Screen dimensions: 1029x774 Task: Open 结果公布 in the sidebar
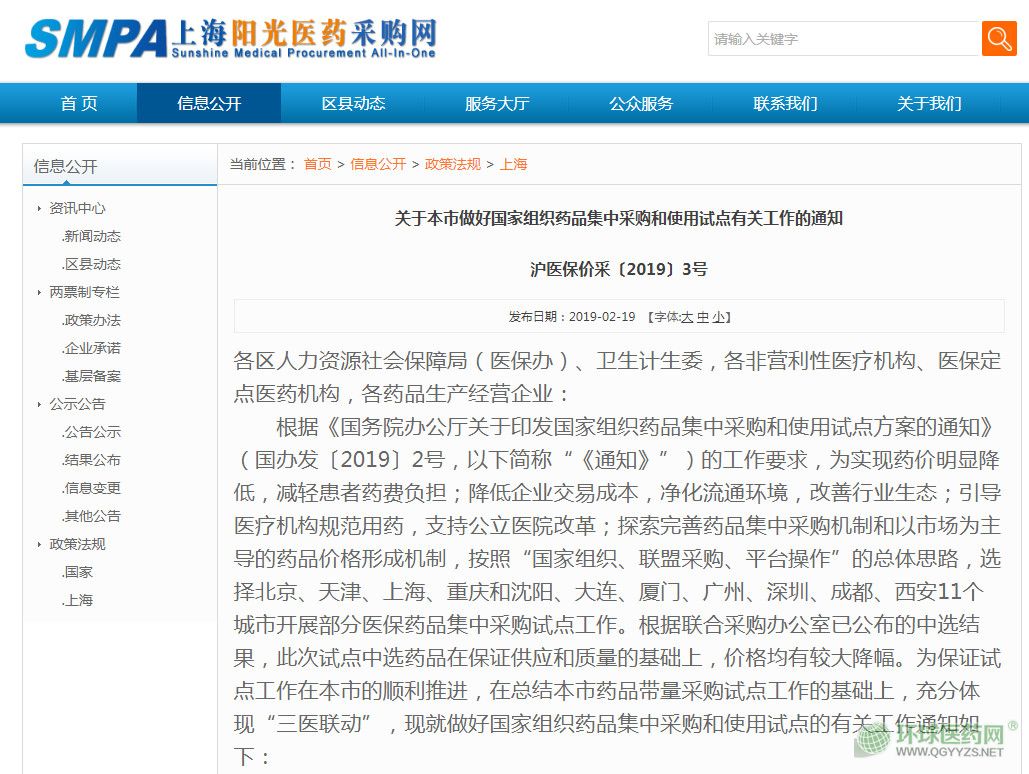pyautogui.click(x=91, y=460)
